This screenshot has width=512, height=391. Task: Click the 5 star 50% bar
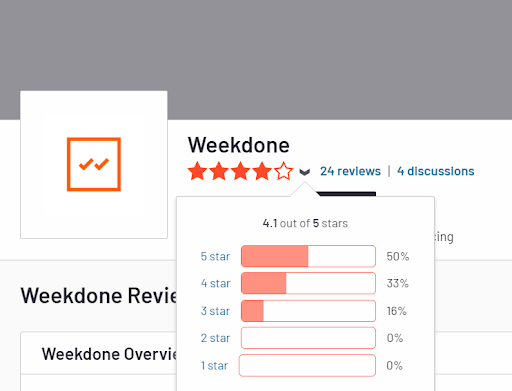[308, 256]
